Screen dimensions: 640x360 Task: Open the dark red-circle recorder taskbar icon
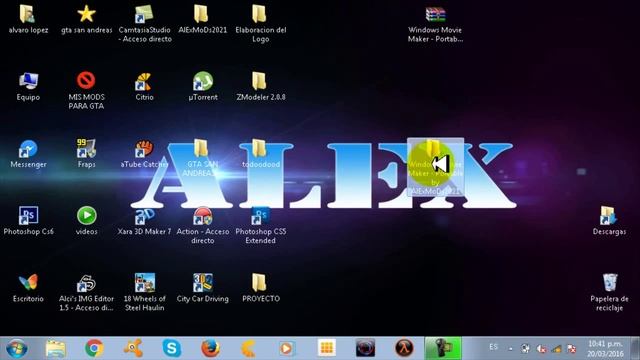pos(365,348)
